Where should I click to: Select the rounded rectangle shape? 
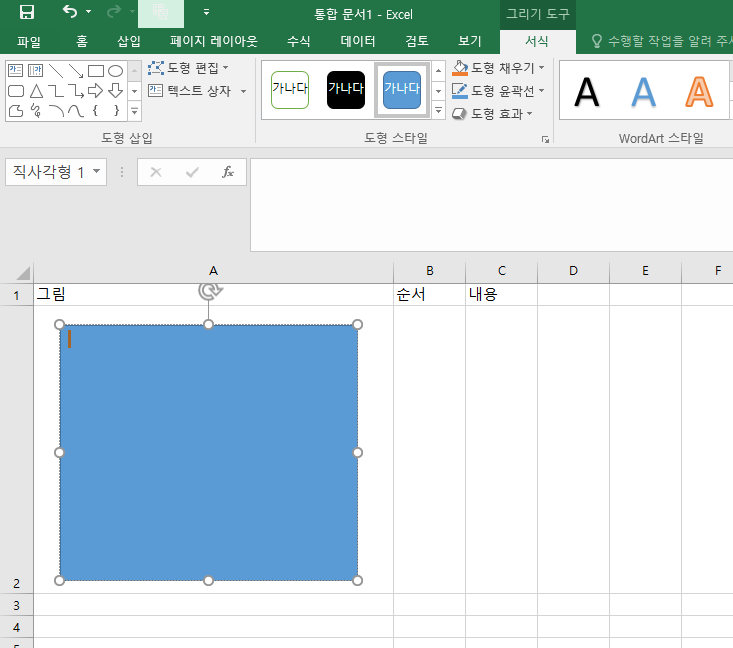point(16,91)
